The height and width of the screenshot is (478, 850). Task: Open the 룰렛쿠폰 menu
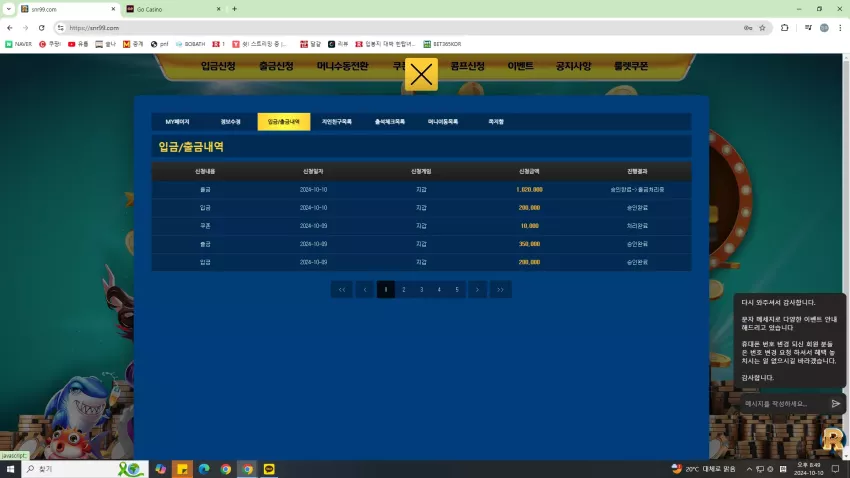pos(631,66)
